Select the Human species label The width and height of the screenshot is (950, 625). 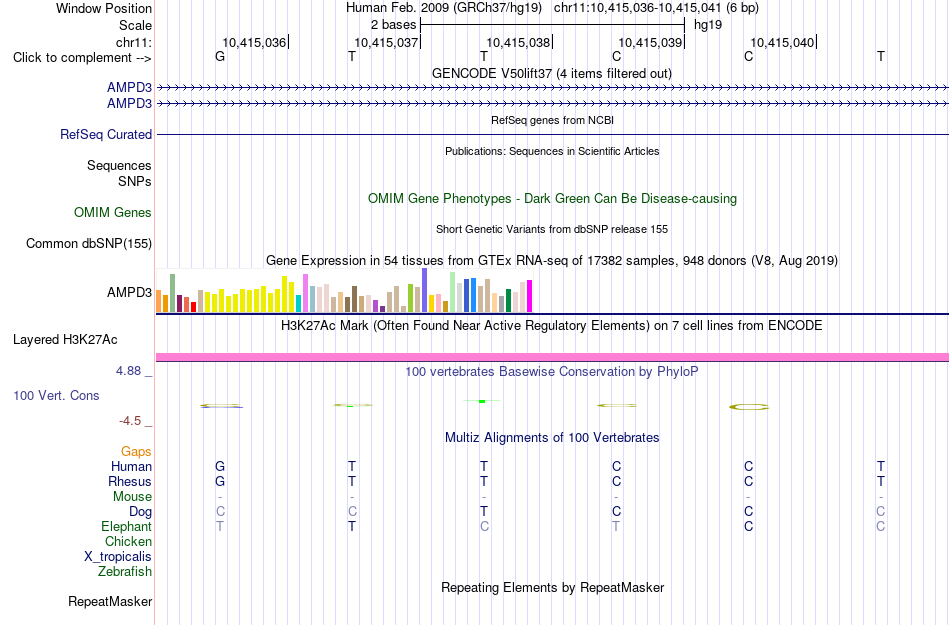click(131, 466)
